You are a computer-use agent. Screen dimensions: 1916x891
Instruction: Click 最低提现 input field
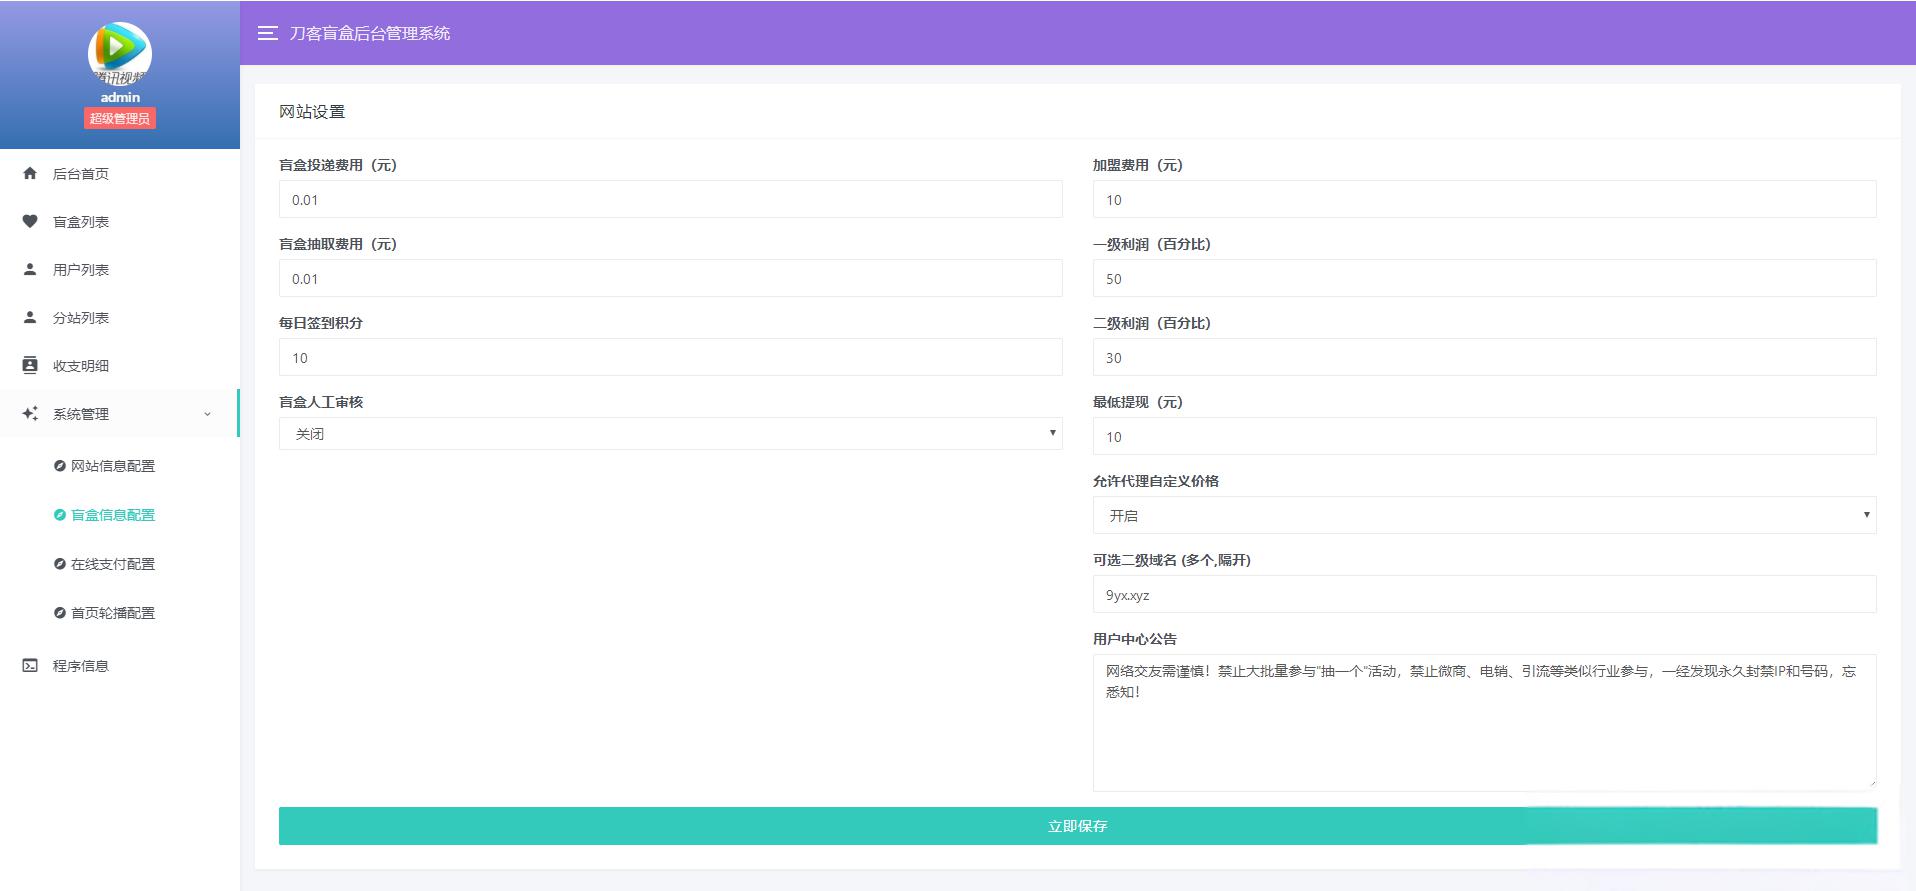(1484, 436)
